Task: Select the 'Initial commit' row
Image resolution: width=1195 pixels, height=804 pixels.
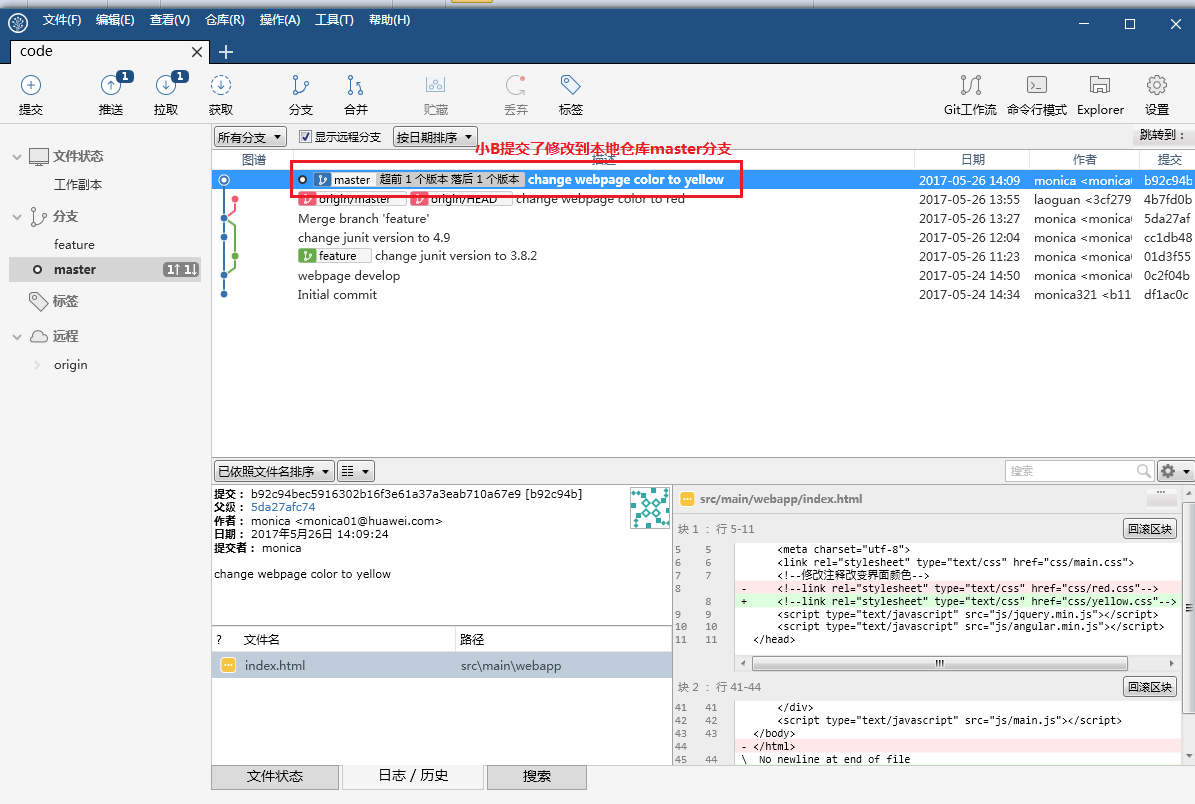Action: 703,295
